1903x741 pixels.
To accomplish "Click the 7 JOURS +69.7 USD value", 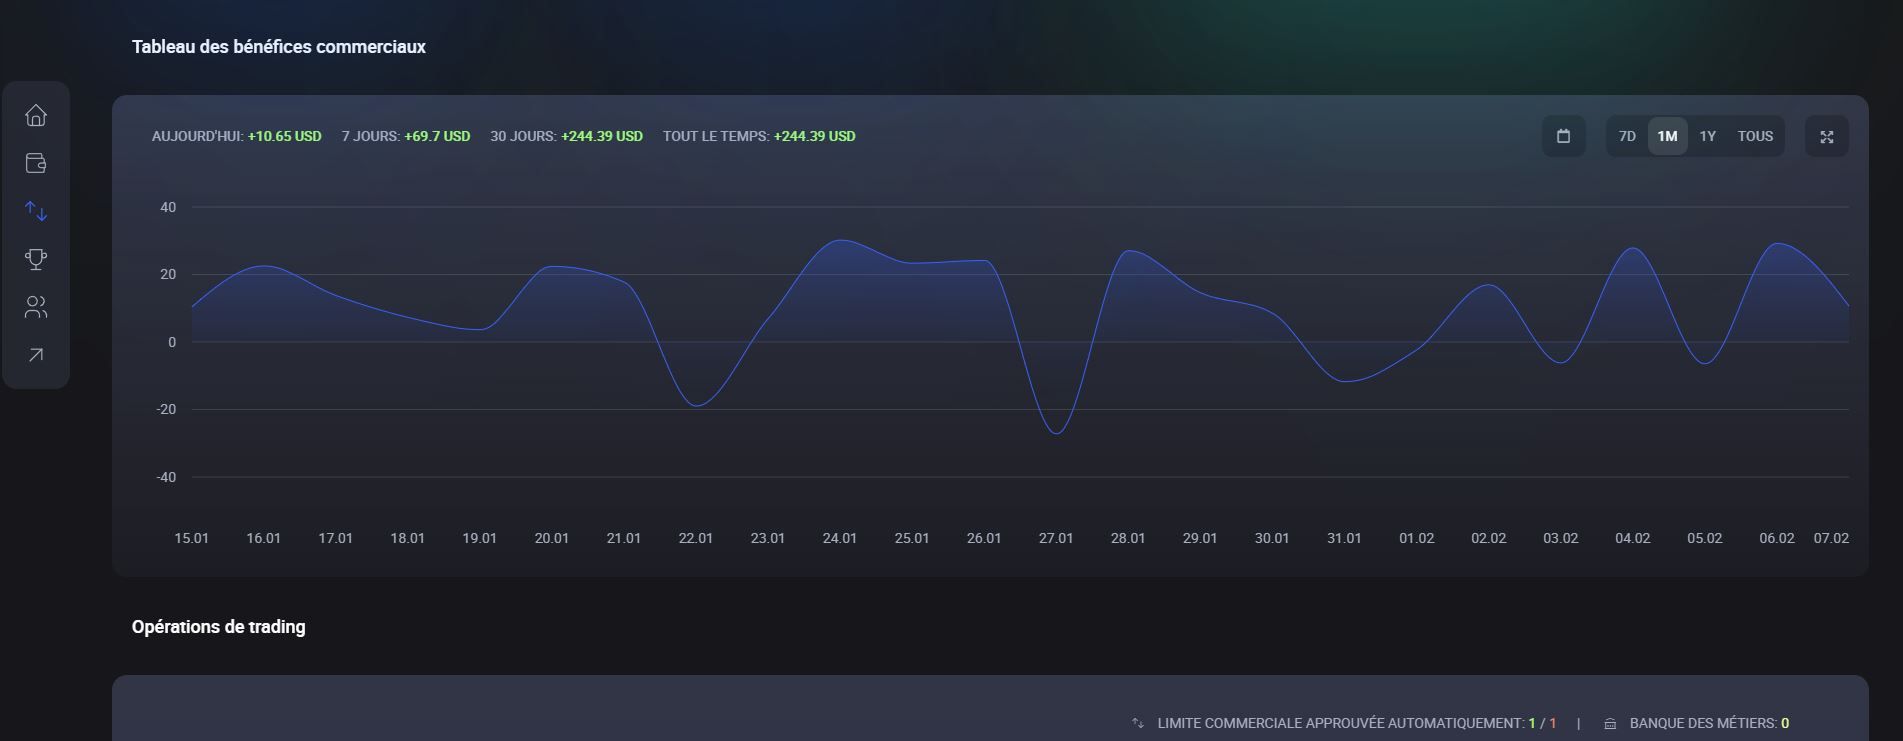I will (437, 136).
